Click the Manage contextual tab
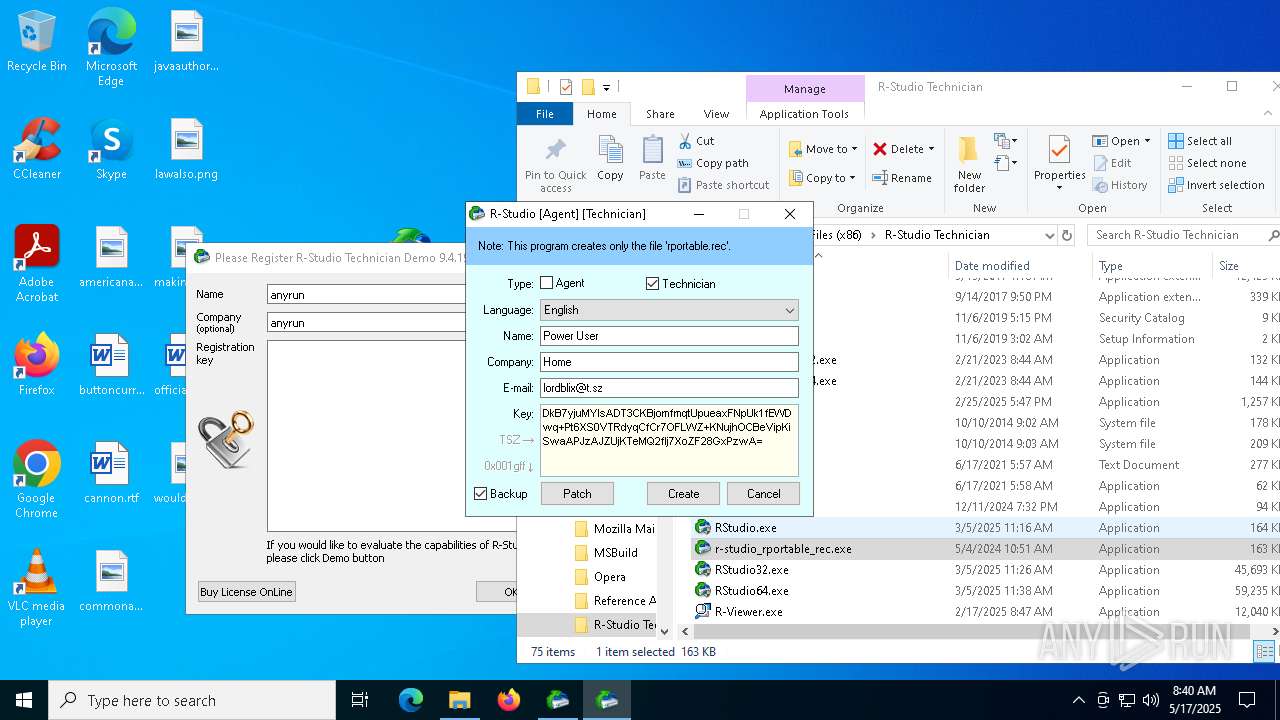1280x720 pixels. (x=804, y=88)
